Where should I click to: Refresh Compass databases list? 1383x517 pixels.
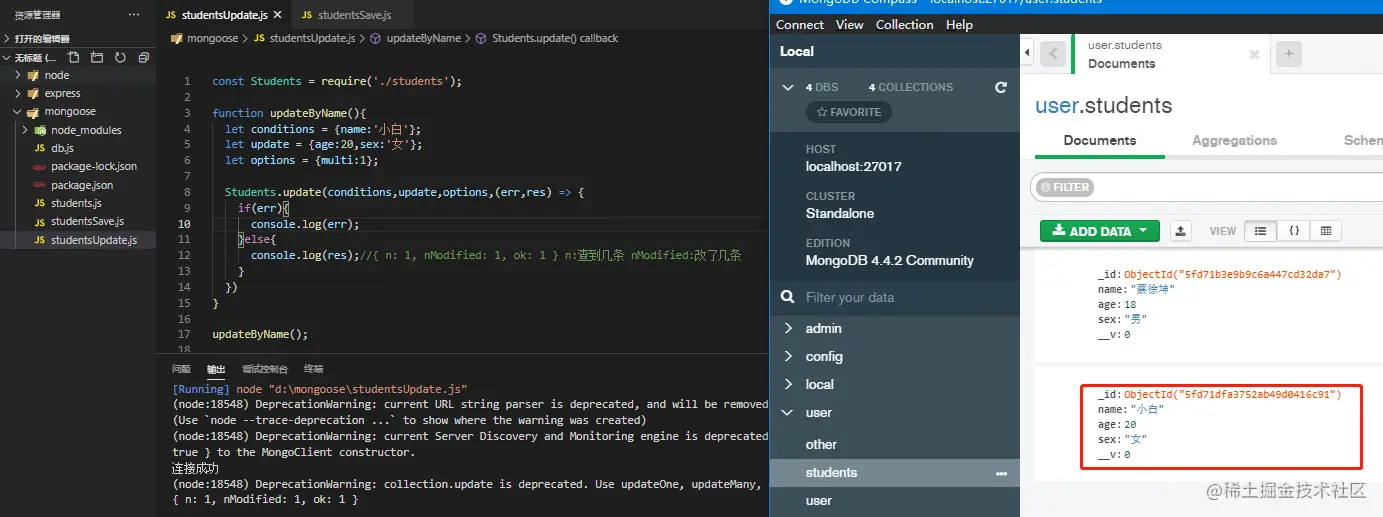pos(1001,88)
